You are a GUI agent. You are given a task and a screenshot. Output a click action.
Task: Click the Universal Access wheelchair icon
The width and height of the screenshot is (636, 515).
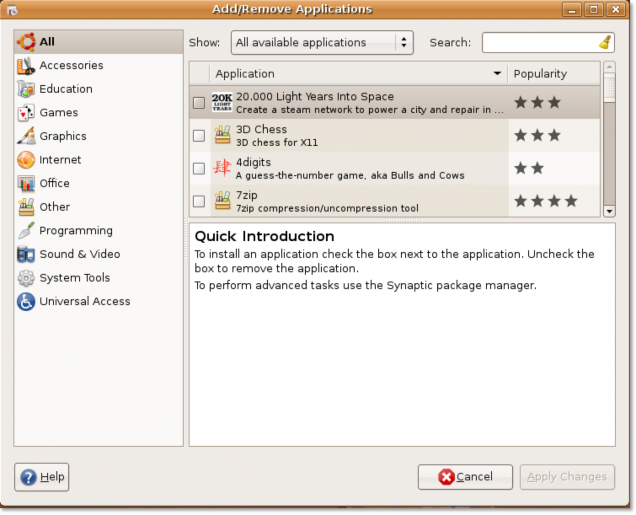coord(26,302)
